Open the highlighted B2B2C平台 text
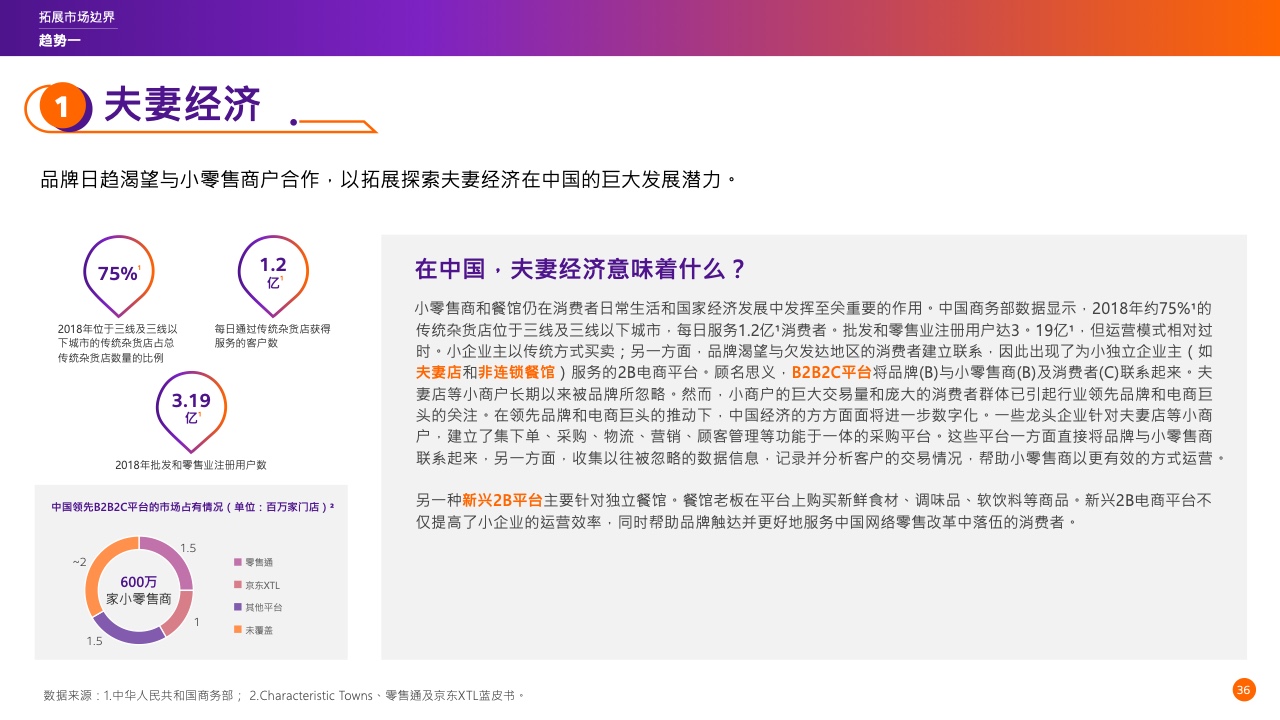Image resolution: width=1280 pixels, height=720 pixels. click(x=831, y=372)
